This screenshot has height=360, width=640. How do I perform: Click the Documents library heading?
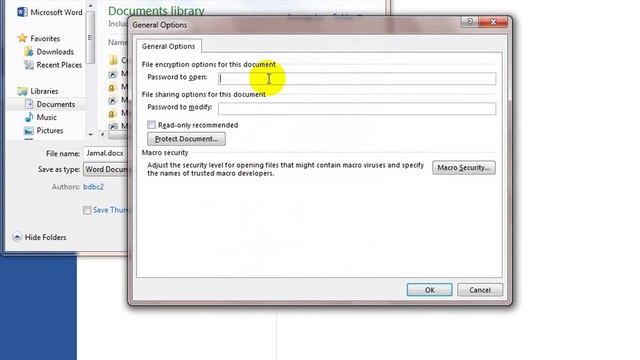pos(156,11)
